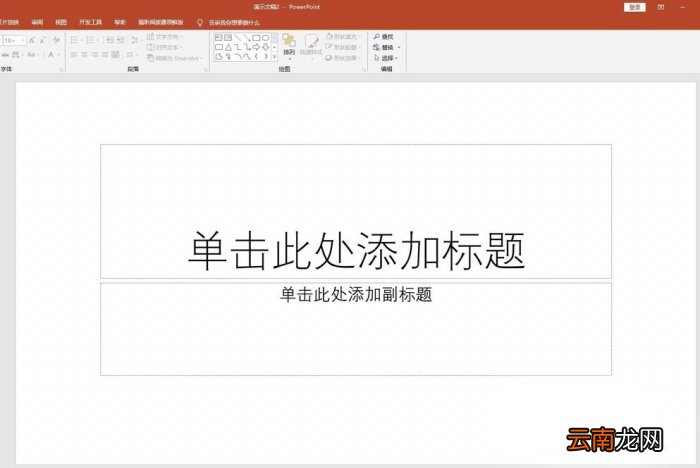
Task: Expand the shapes gallery with the More arrow
Action: 275,57
